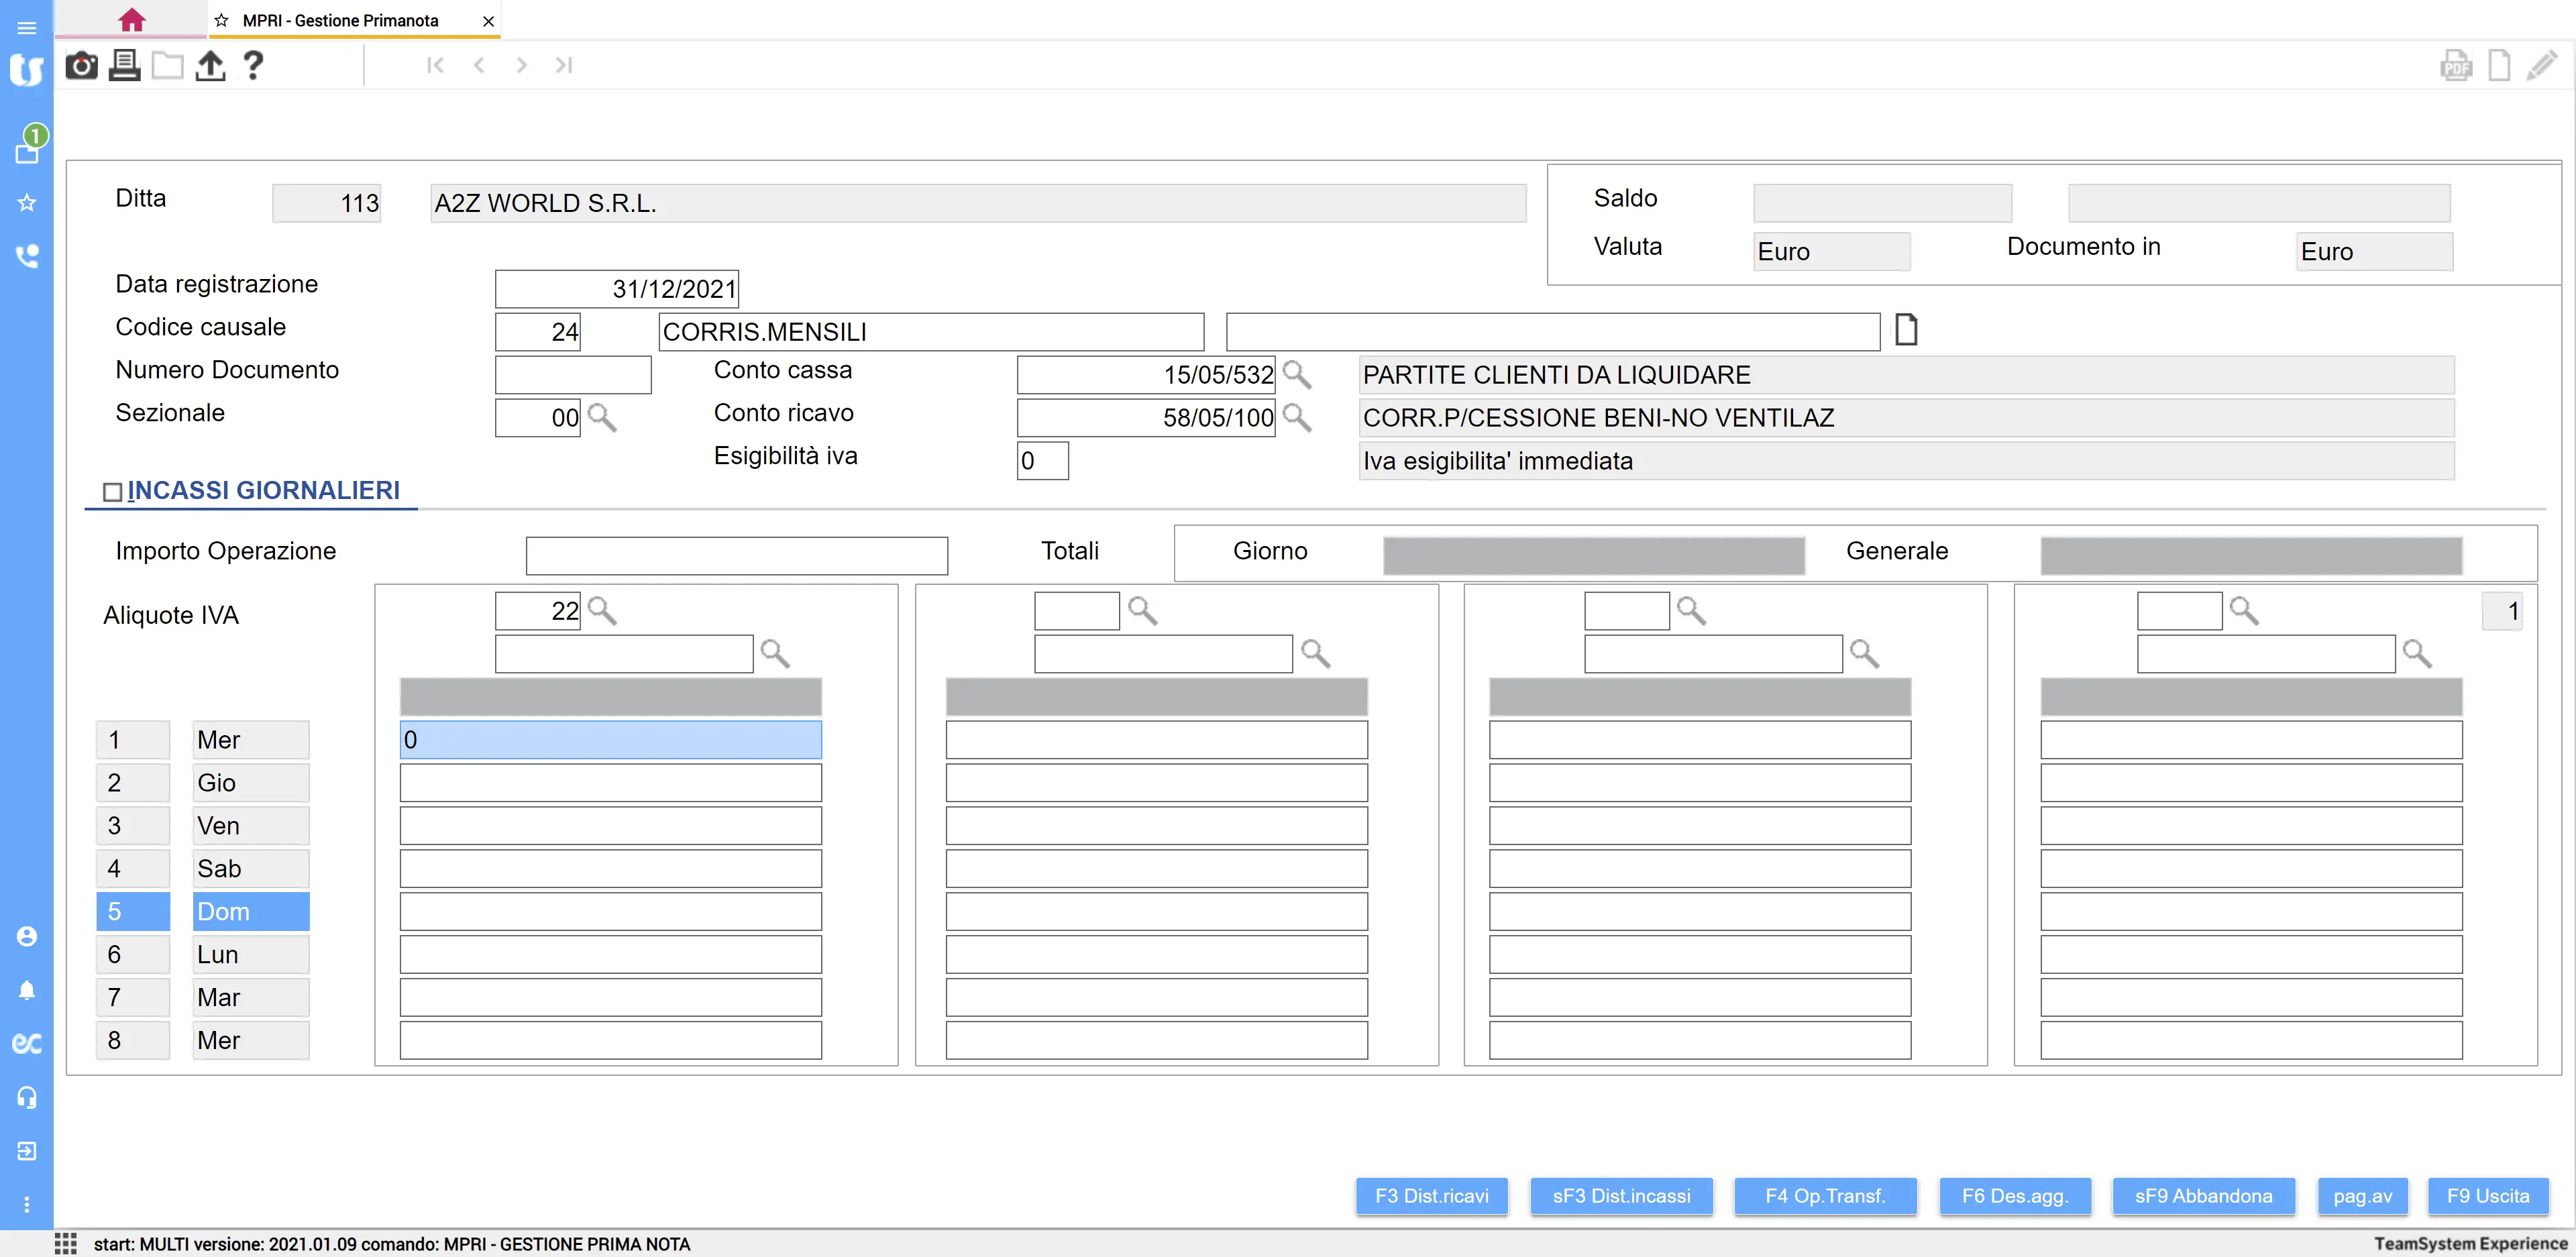
Task: Click the printer icon in toolbar
Action: pyautogui.click(x=124, y=66)
